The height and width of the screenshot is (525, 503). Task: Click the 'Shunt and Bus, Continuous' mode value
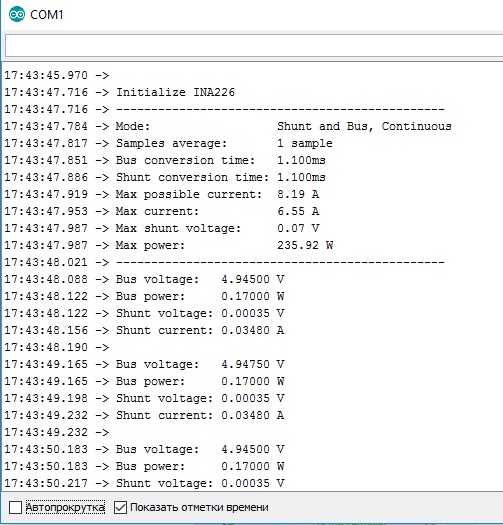pyautogui.click(x=364, y=126)
